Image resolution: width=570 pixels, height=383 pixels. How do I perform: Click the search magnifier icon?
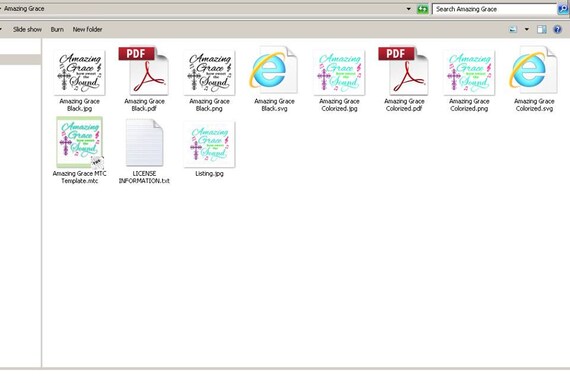pyautogui.click(x=563, y=9)
